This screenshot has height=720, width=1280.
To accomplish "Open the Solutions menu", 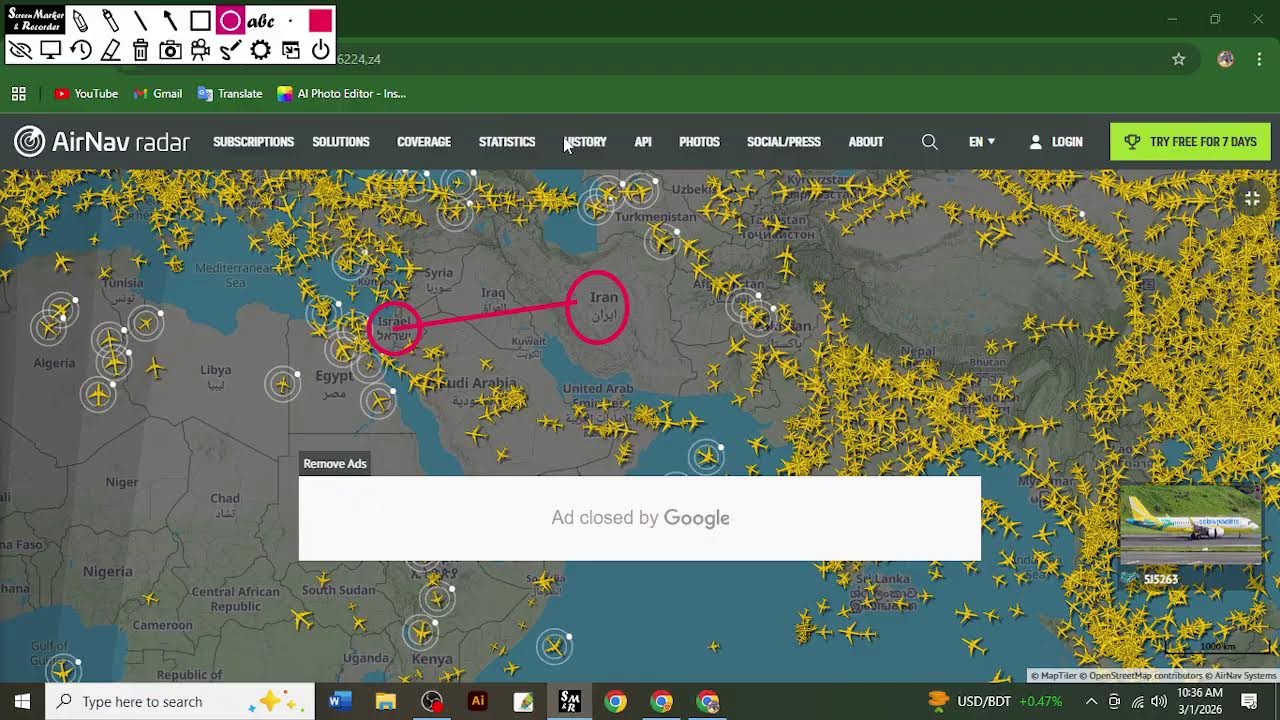I will (x=341, y=142).
